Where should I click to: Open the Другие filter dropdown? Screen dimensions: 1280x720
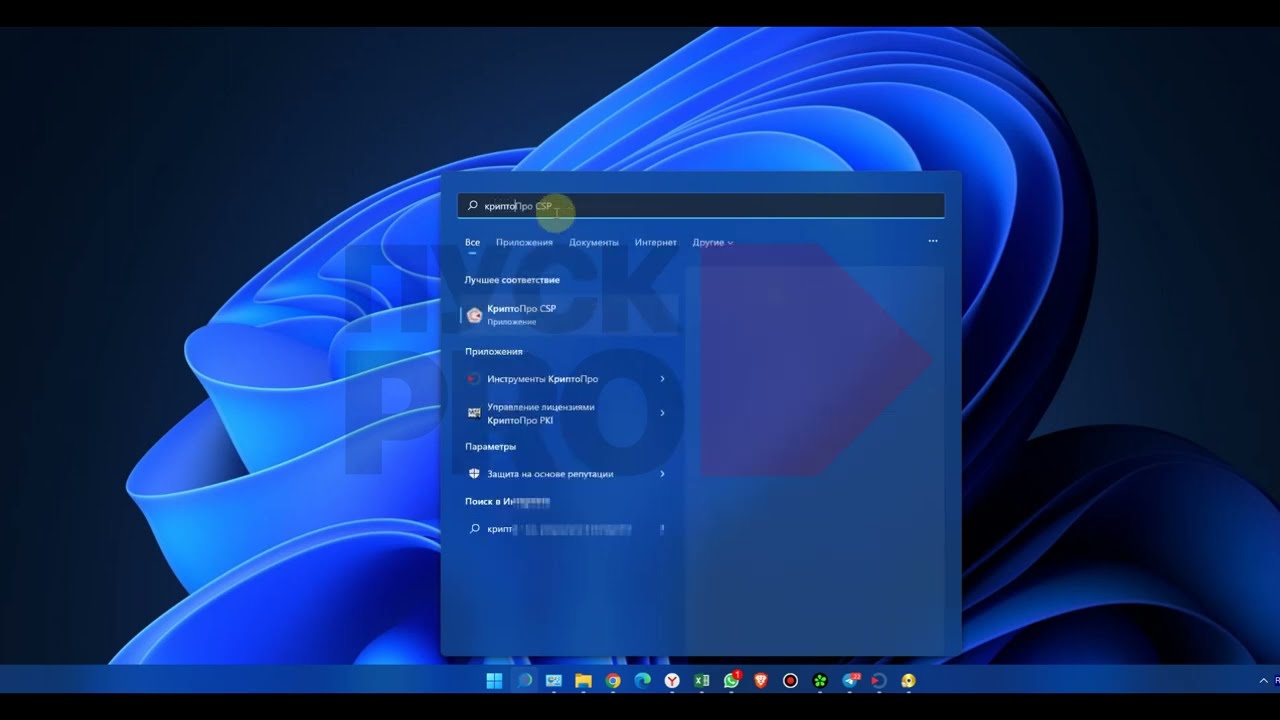pyautogui.click(x=713, y=242)
